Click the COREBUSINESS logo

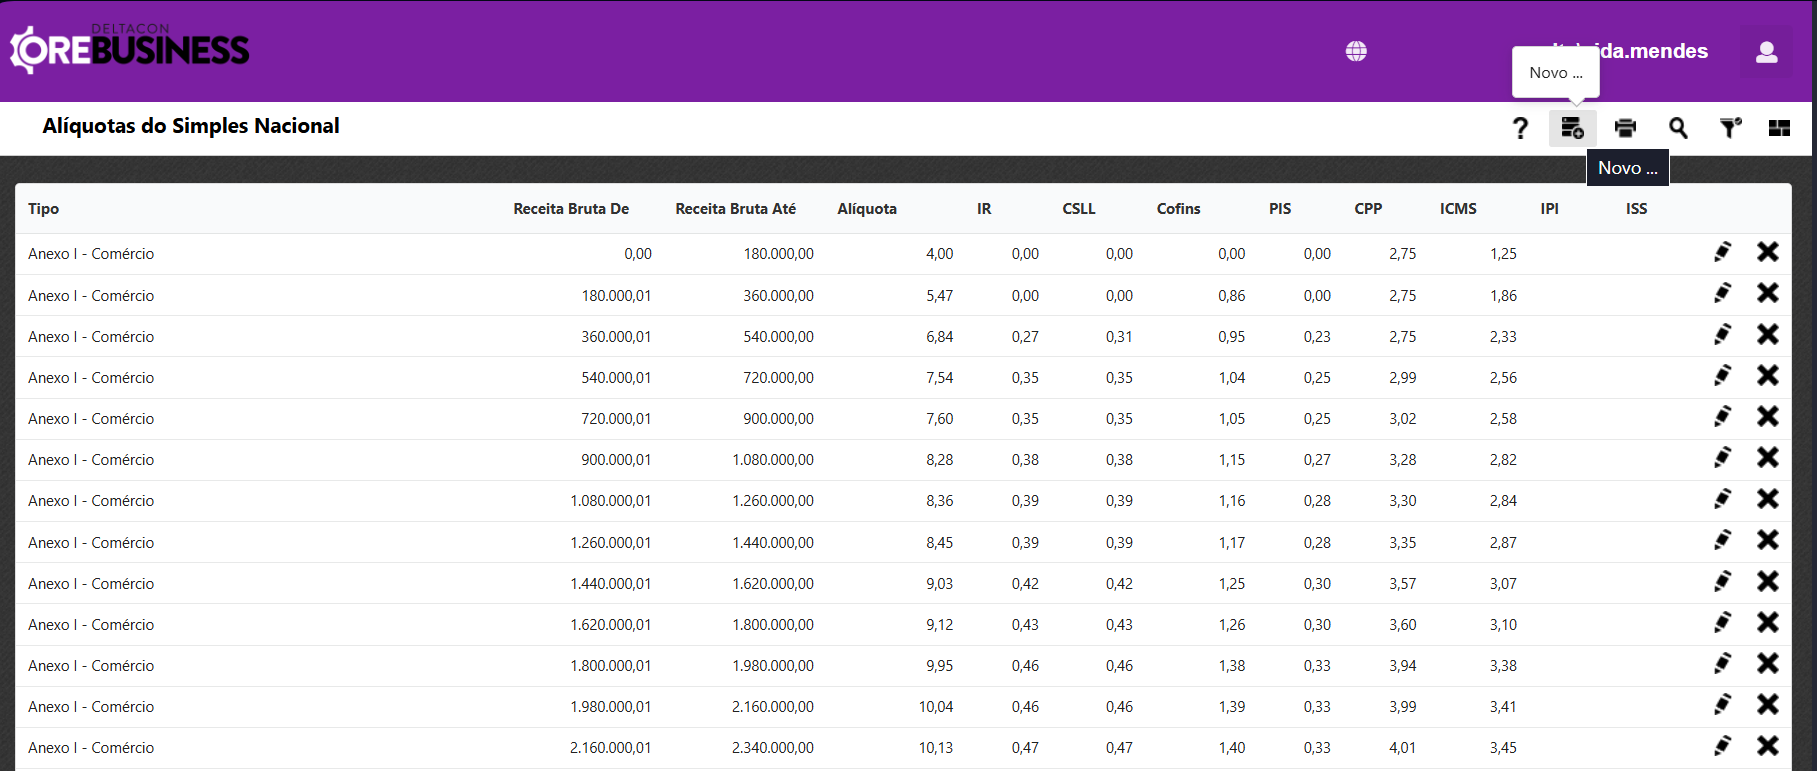coord(130,49)
